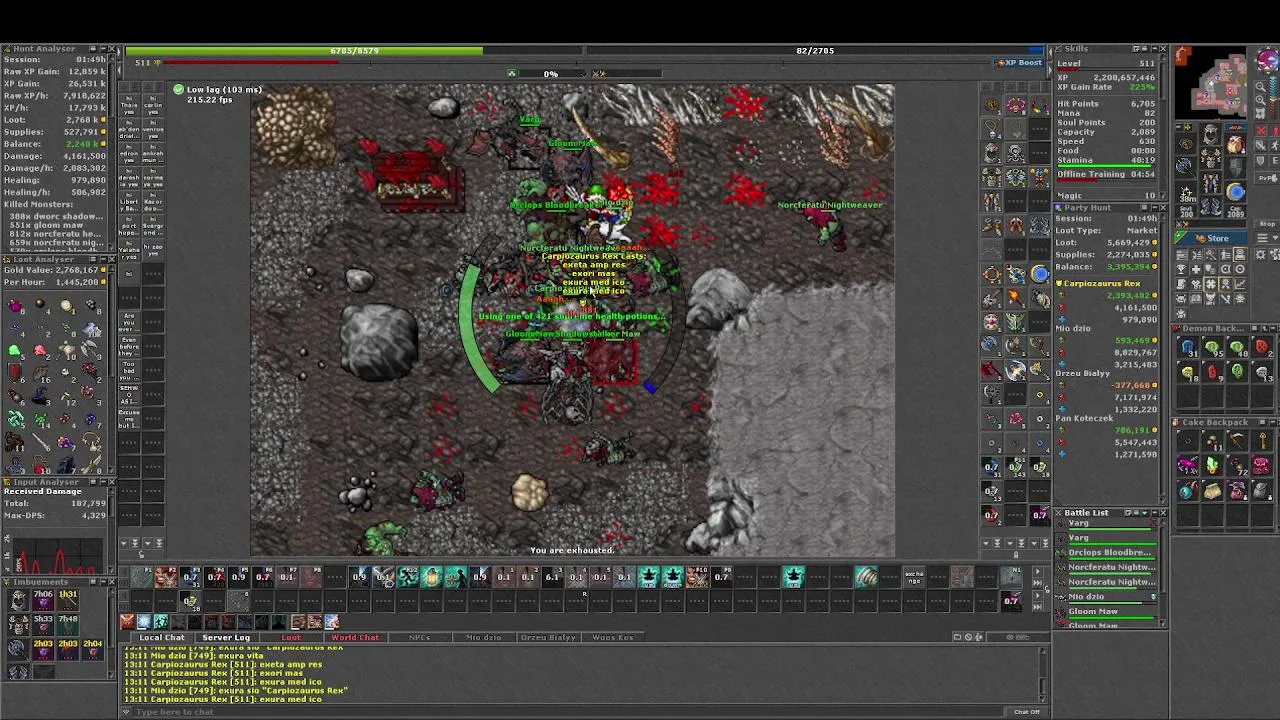Image resolution: width=1280 pixels, height=720 pixels.
Task: Click the imbuement slot showing 1h31
Action: point(68,599)
